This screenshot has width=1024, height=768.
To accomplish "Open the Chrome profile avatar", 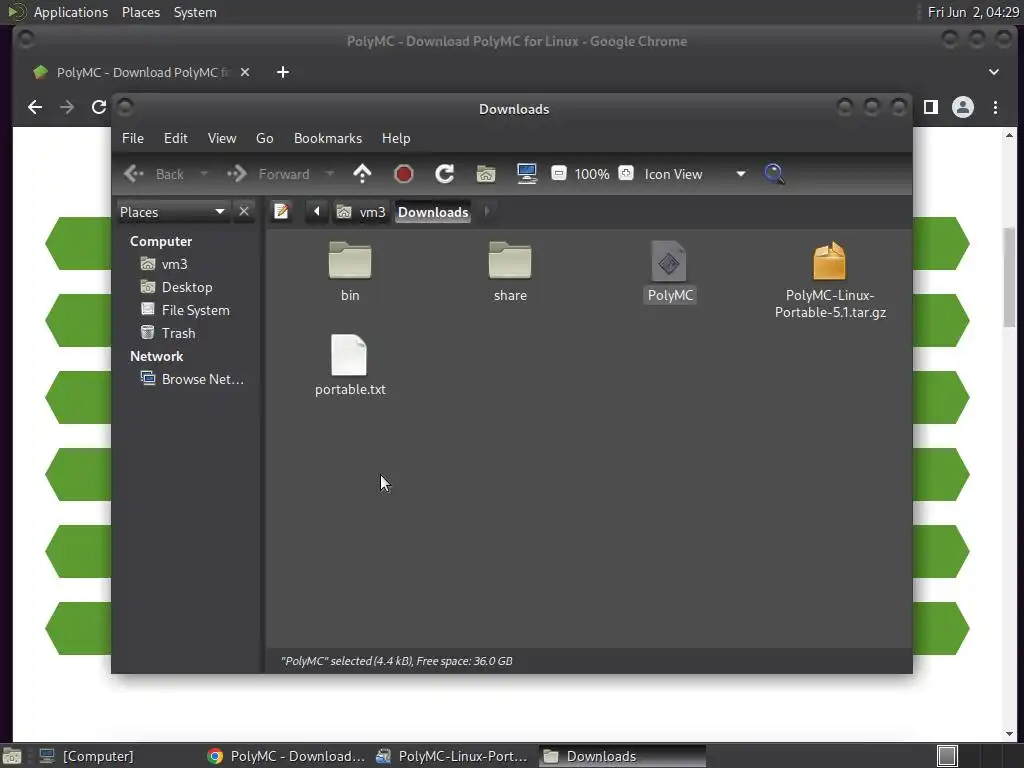I will pyautogui.click(x=963, y=107).
